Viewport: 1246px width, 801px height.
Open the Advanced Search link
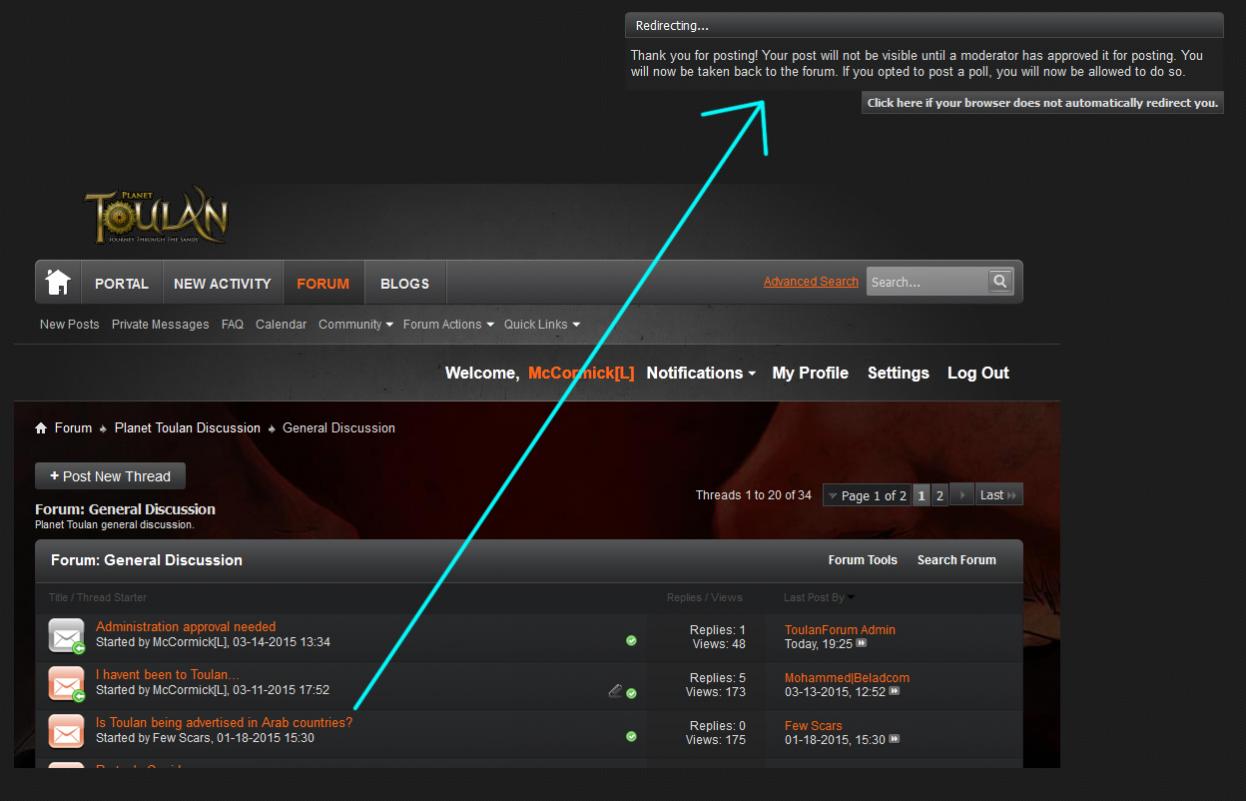[811, 282]
